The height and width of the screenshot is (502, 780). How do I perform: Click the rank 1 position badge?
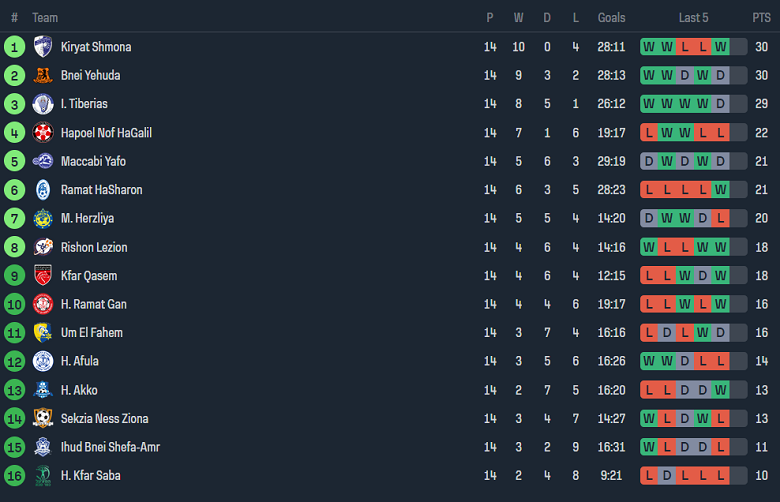coord(14,47)
